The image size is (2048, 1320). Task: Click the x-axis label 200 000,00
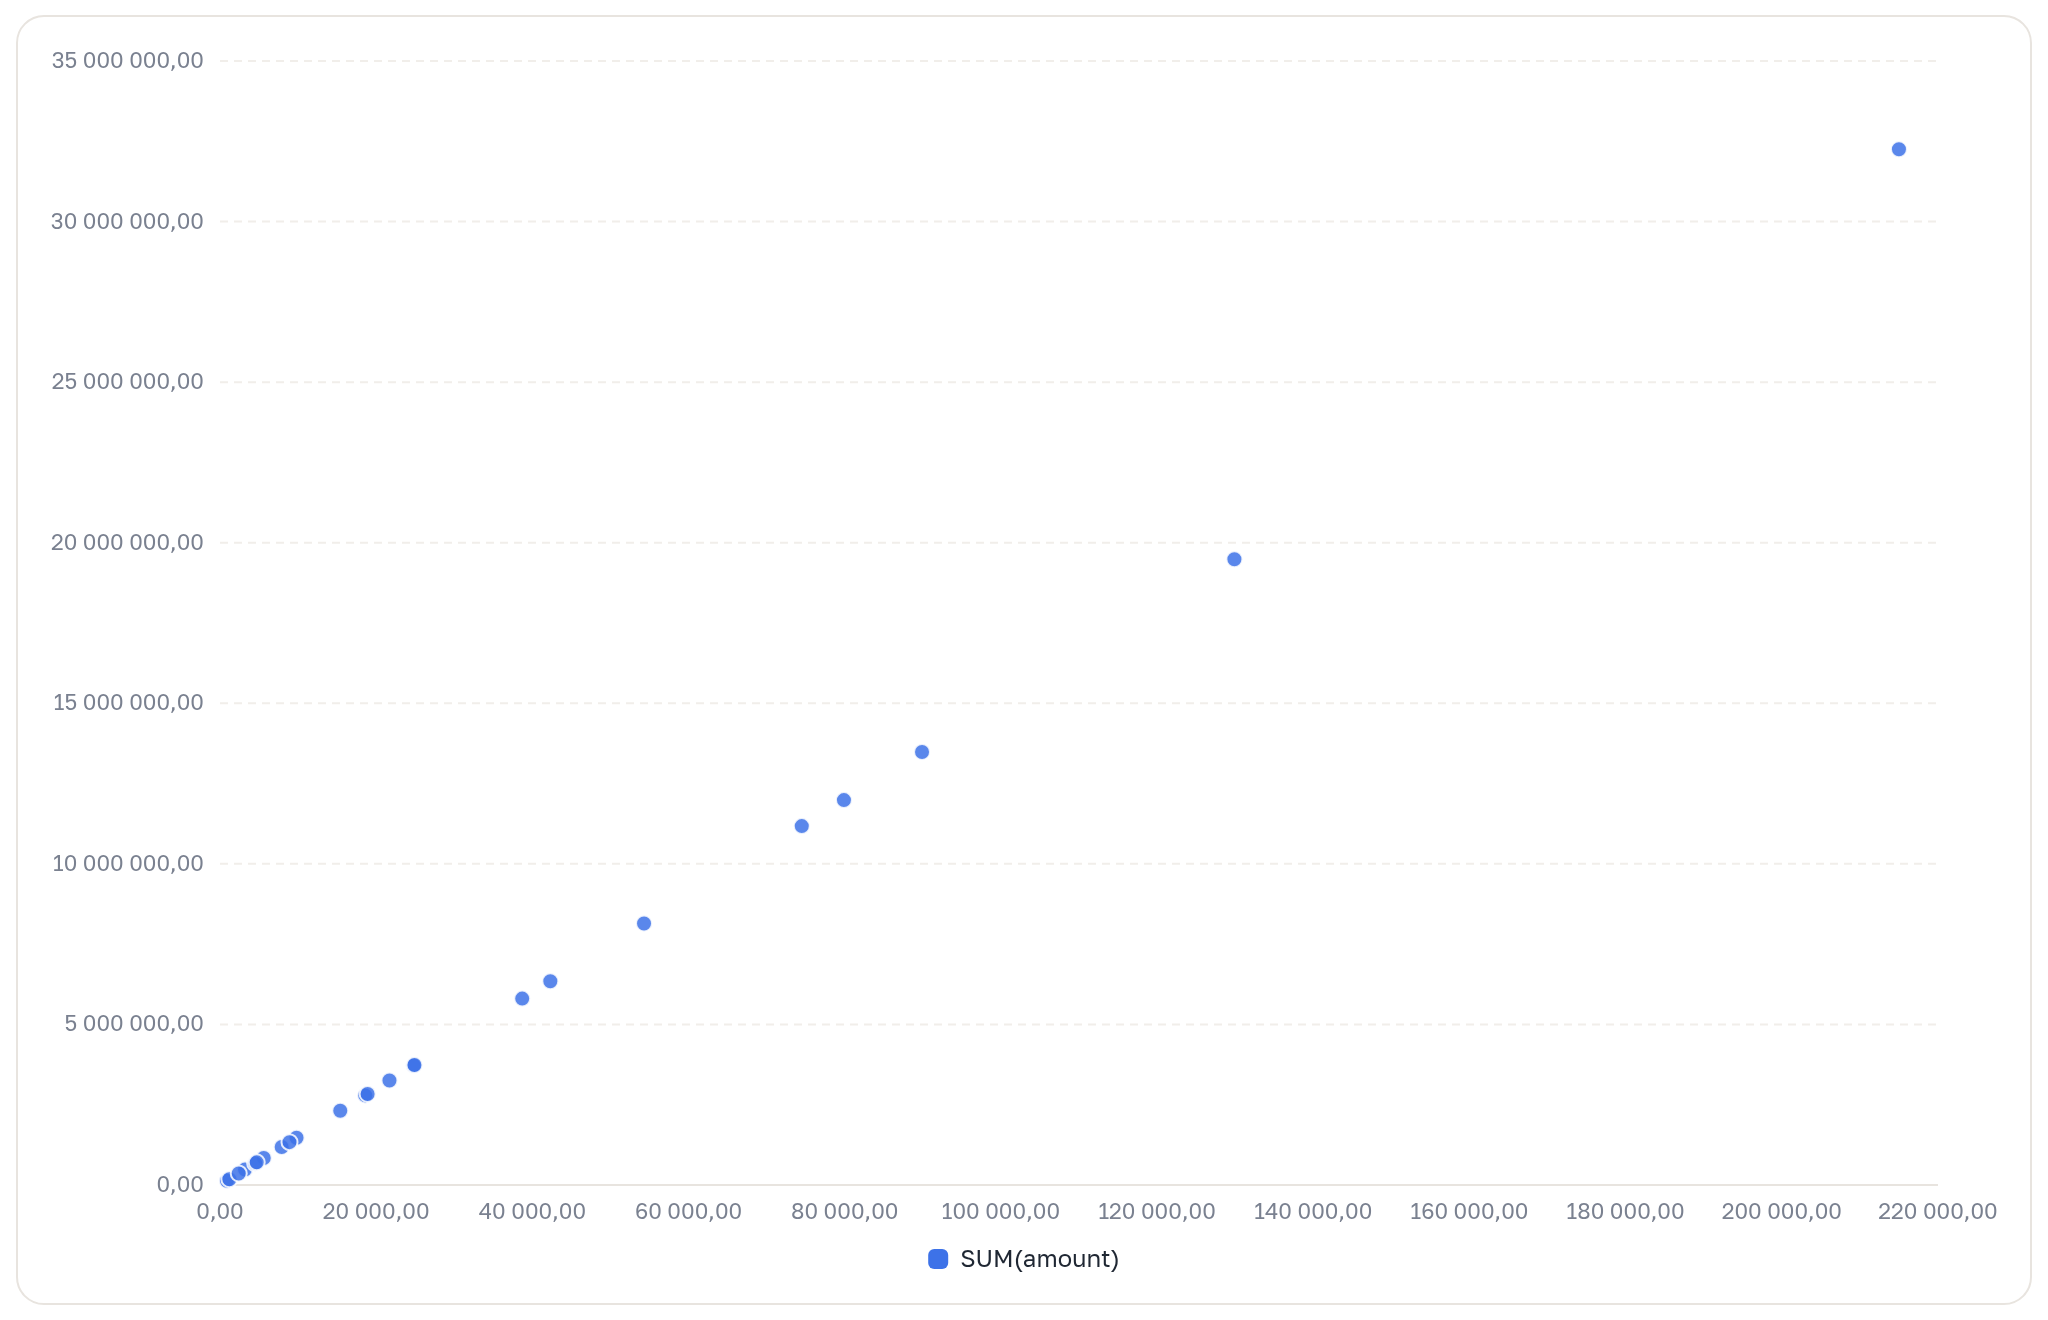coord(1781,1211)
